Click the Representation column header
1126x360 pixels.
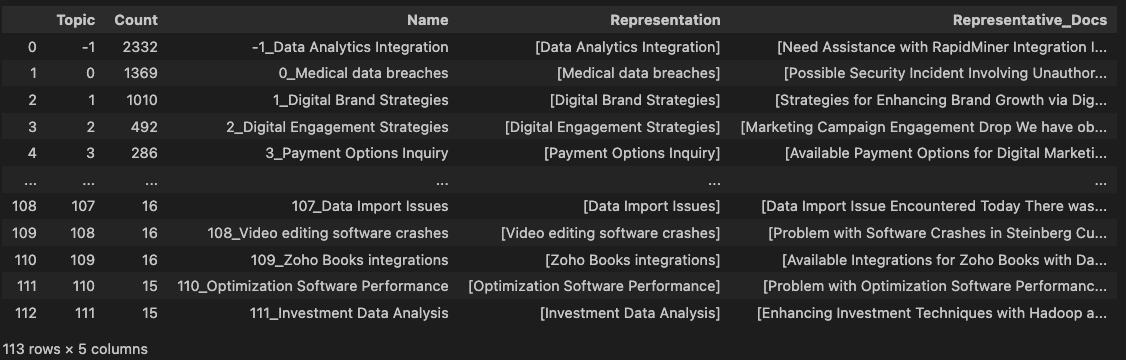pos(665,20)
